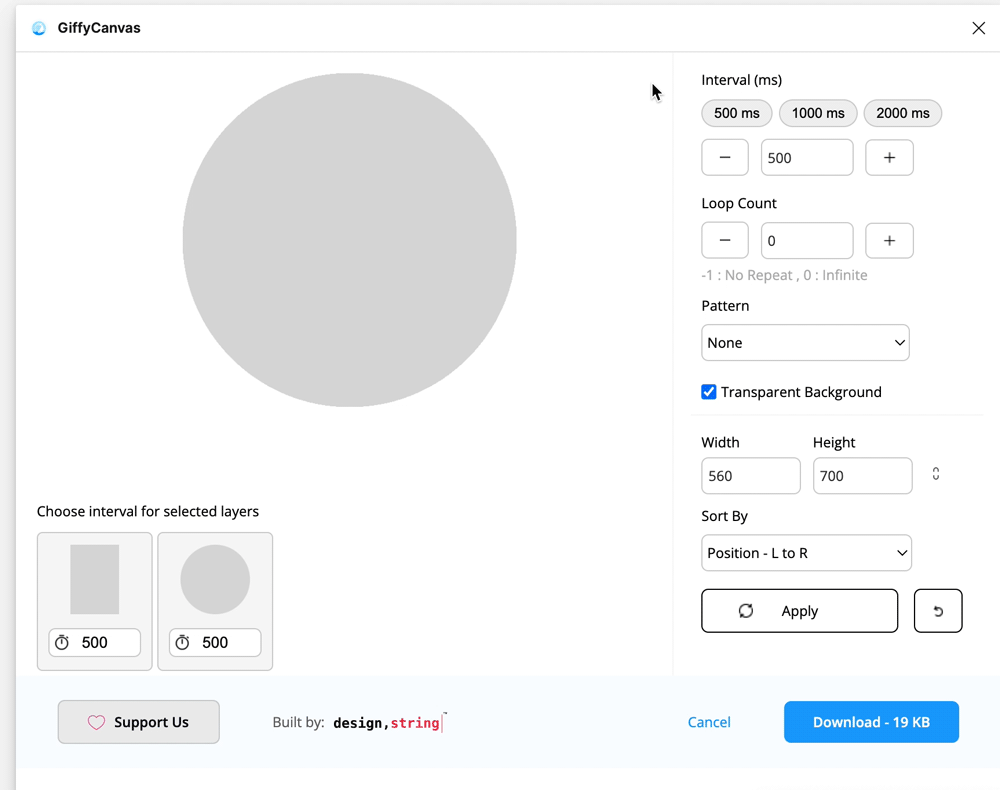Click the GiffyCanvas logo icon

click(x=39, y=28)
